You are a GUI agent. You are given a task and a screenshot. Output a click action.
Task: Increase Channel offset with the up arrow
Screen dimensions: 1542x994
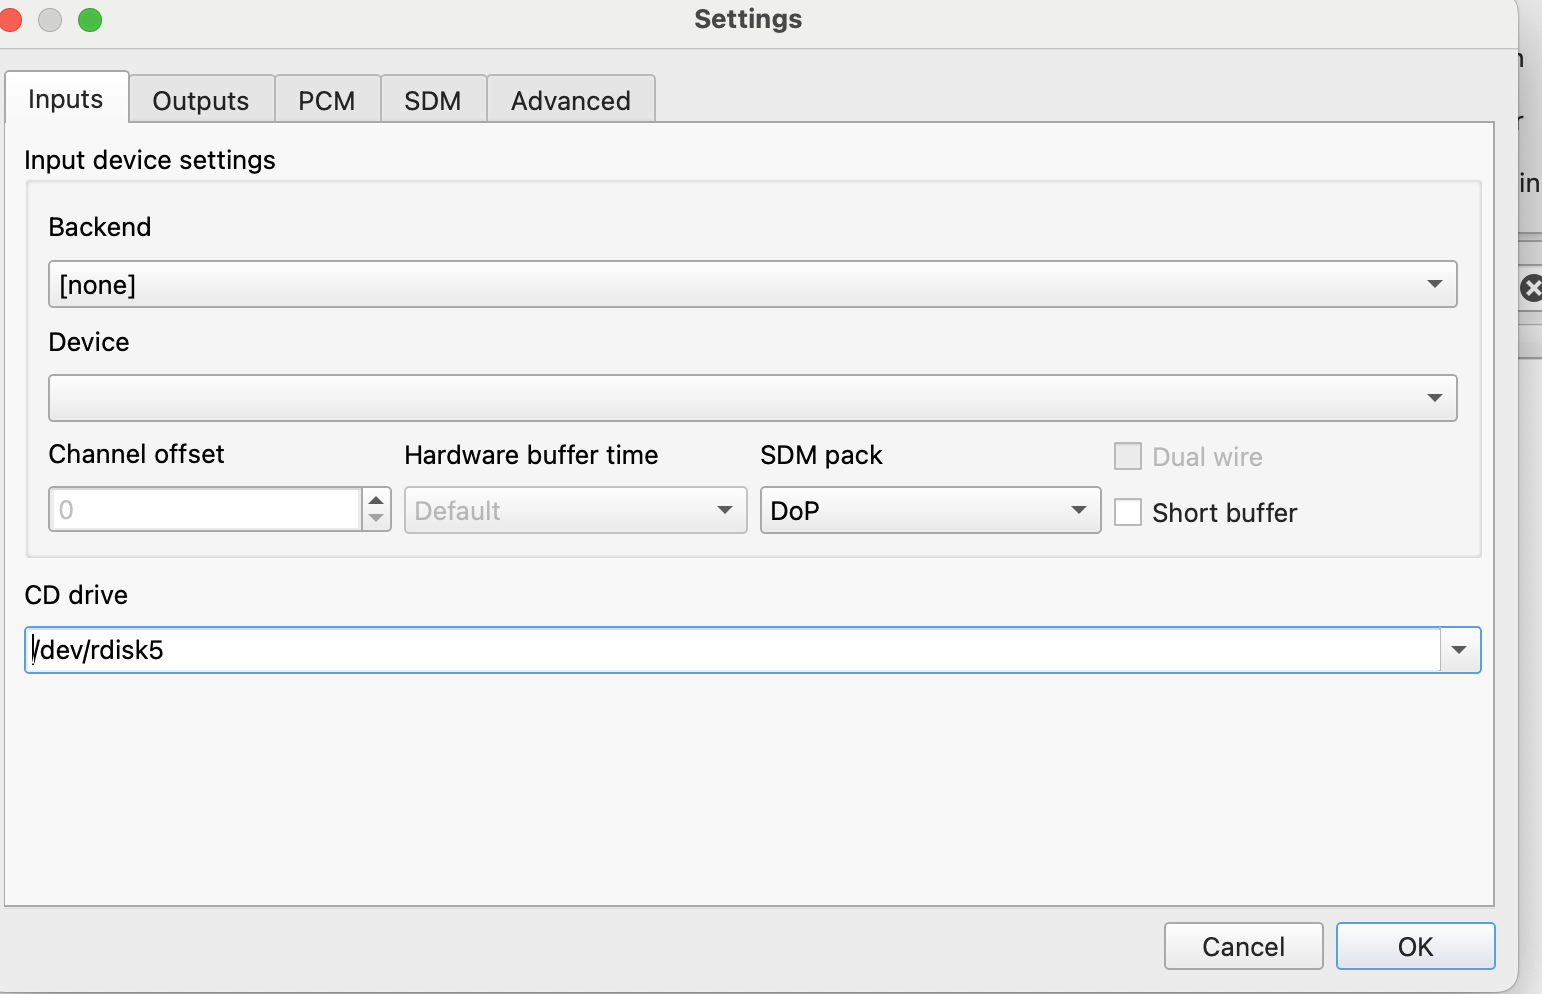376,500
